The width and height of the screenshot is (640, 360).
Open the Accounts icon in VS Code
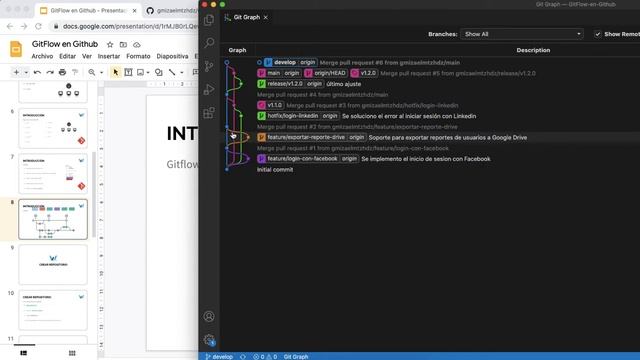[x=209, y=316]
